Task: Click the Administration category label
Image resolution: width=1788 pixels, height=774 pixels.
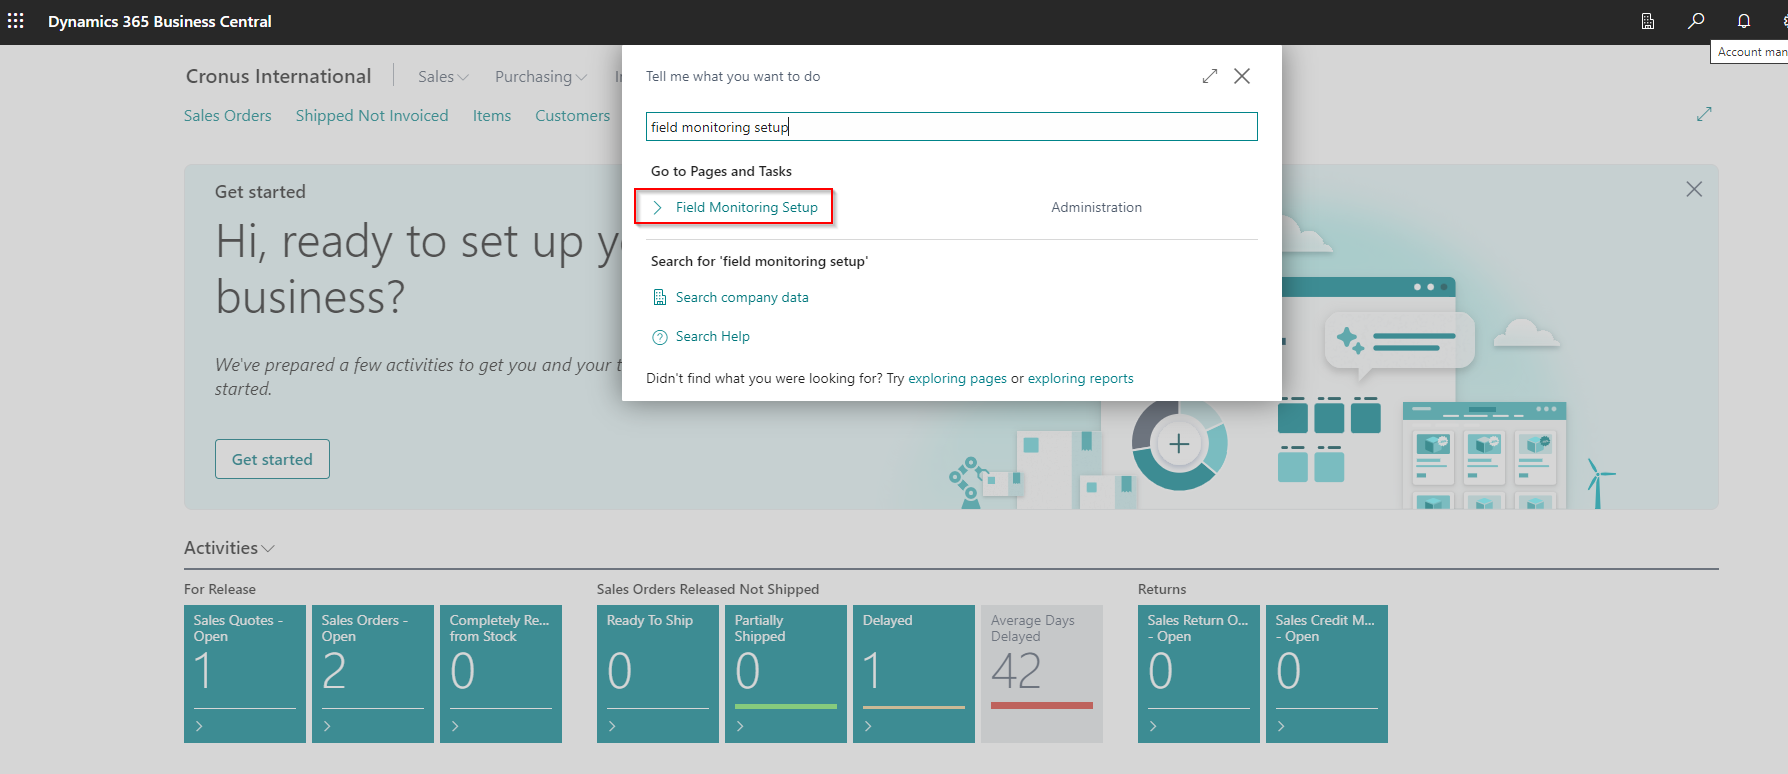Action: [x=1096, y=207]
